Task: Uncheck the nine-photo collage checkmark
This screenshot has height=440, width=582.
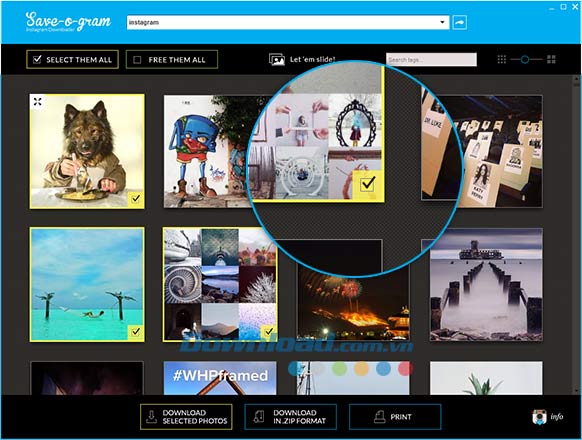Action: (269, 331)
